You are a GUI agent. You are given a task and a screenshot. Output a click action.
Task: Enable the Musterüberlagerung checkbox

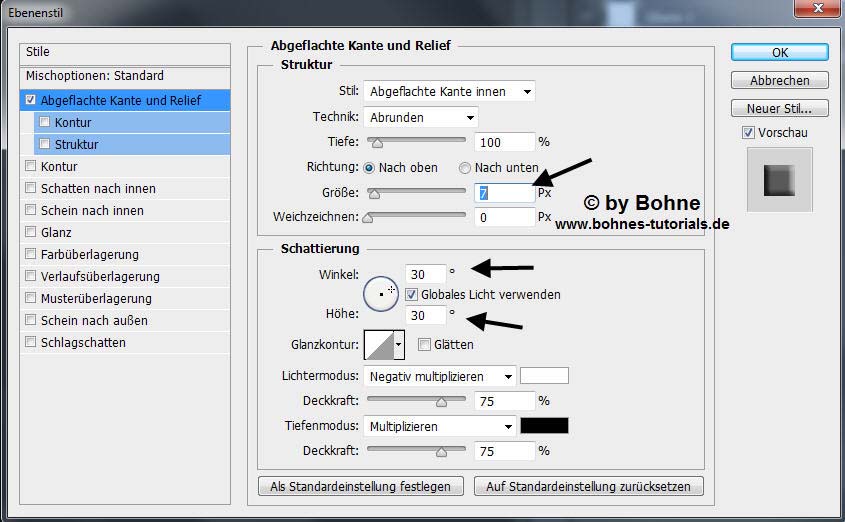click(31, 298)
